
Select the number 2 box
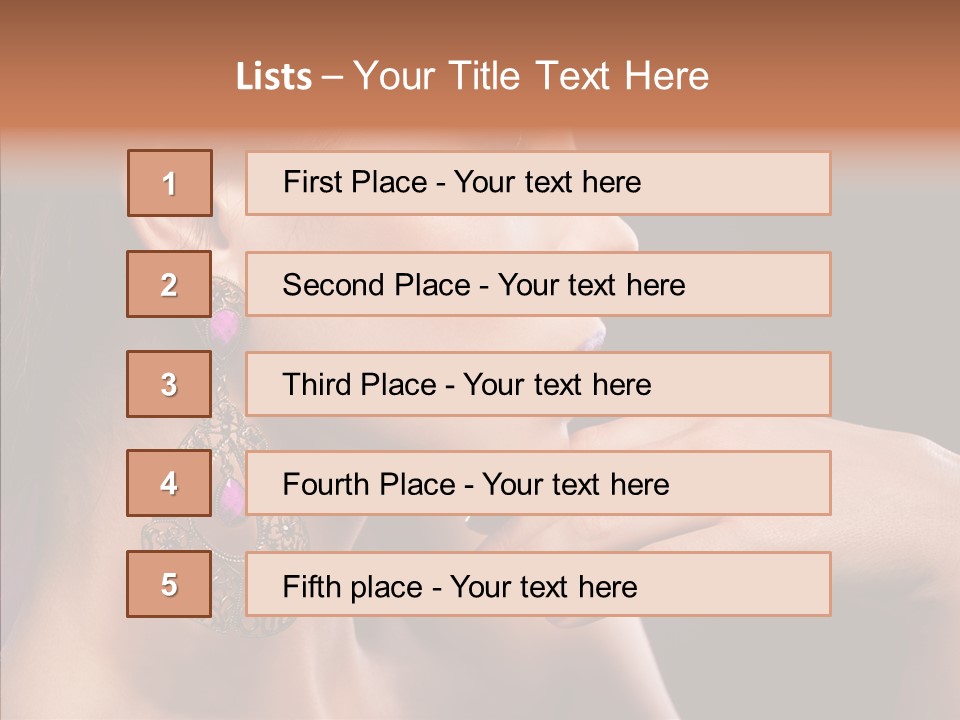[x=169, y=284]
